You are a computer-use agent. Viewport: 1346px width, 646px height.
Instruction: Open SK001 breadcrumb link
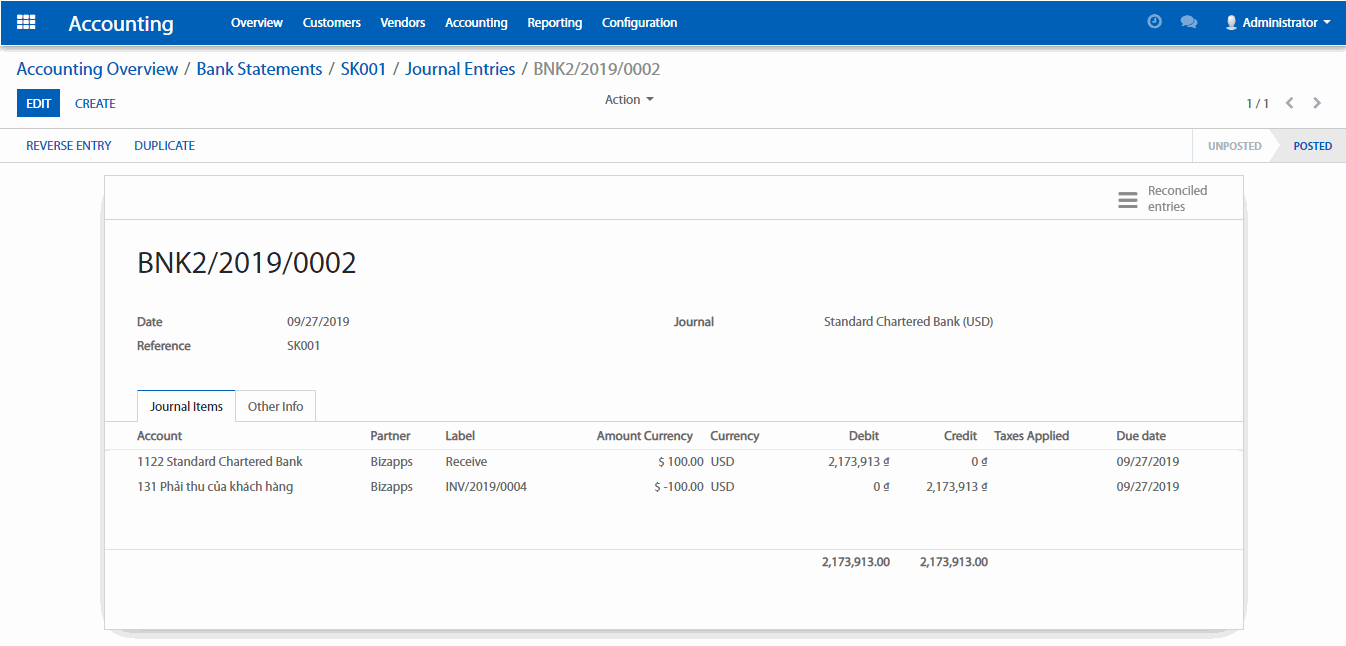pyautogui.click(x=363, y=69)
